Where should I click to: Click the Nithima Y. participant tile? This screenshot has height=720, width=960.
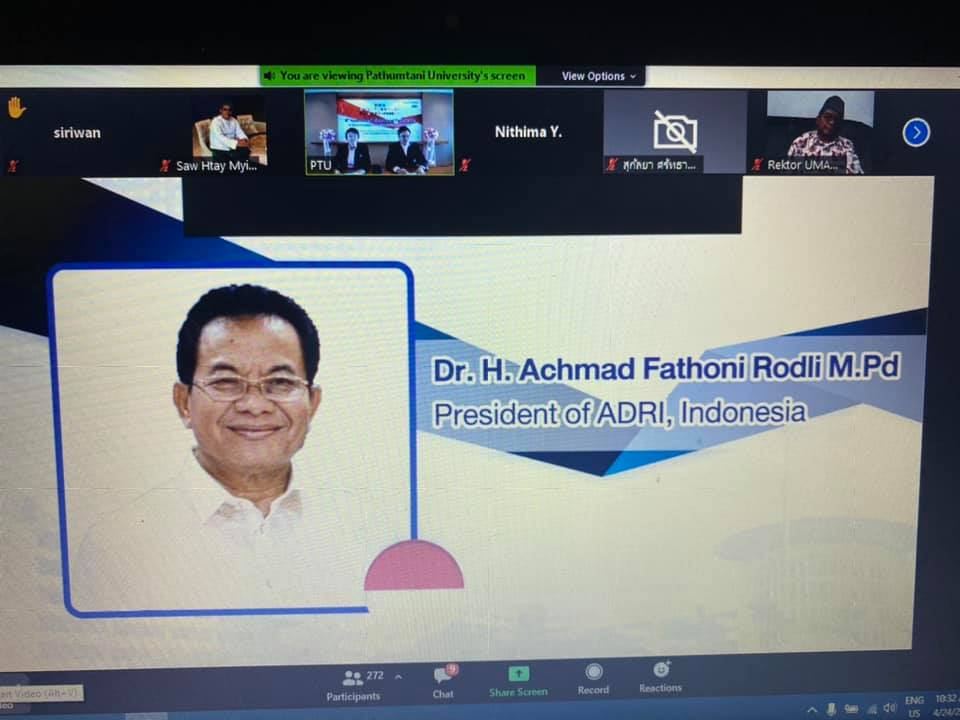pyautogui.click(x=528, y=132)
